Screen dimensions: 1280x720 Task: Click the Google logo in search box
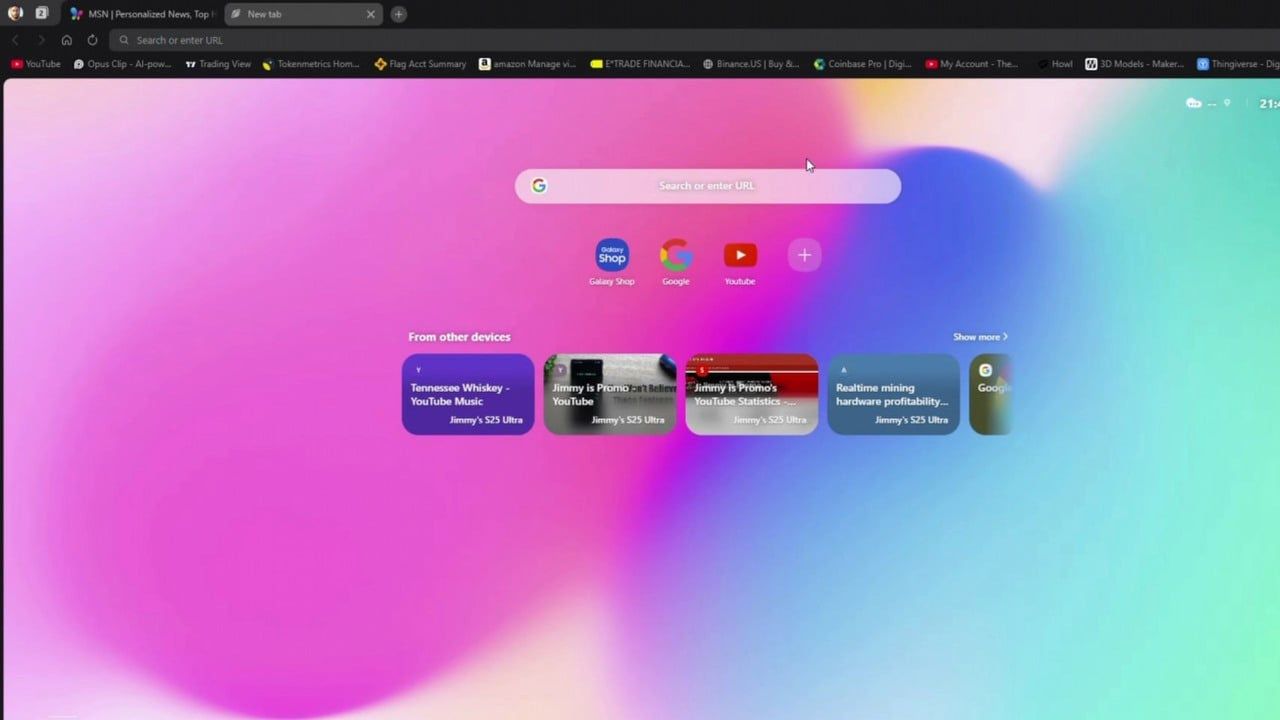539,186
